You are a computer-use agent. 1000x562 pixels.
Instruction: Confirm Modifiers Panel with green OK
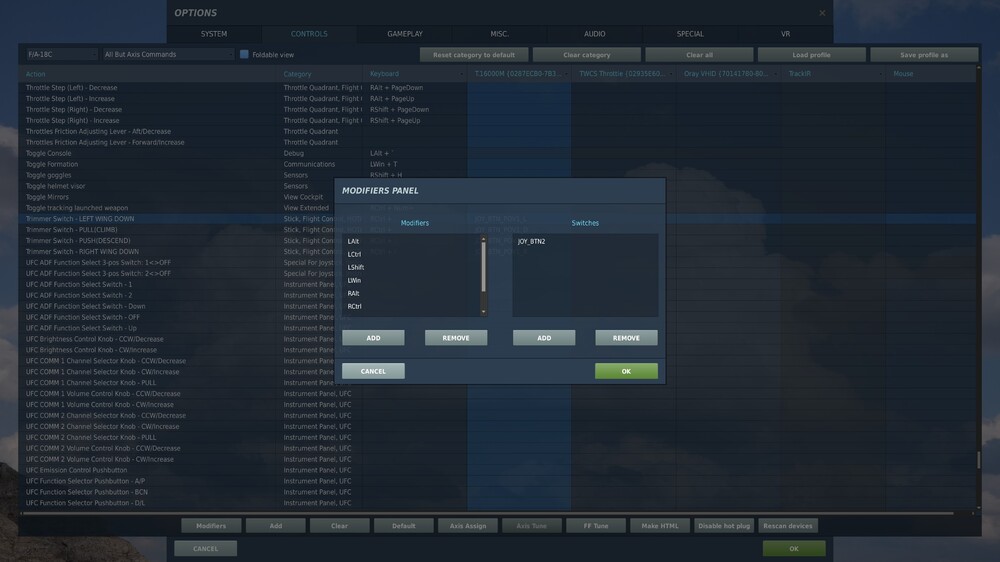(x=626, y=371)
